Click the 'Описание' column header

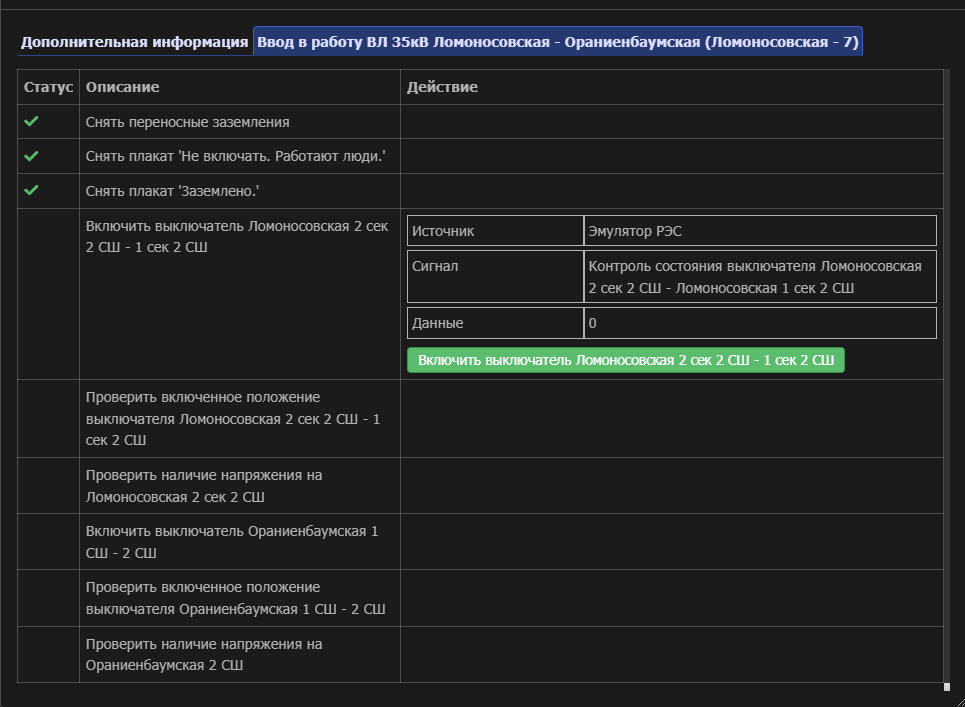[x=122, y=87]
